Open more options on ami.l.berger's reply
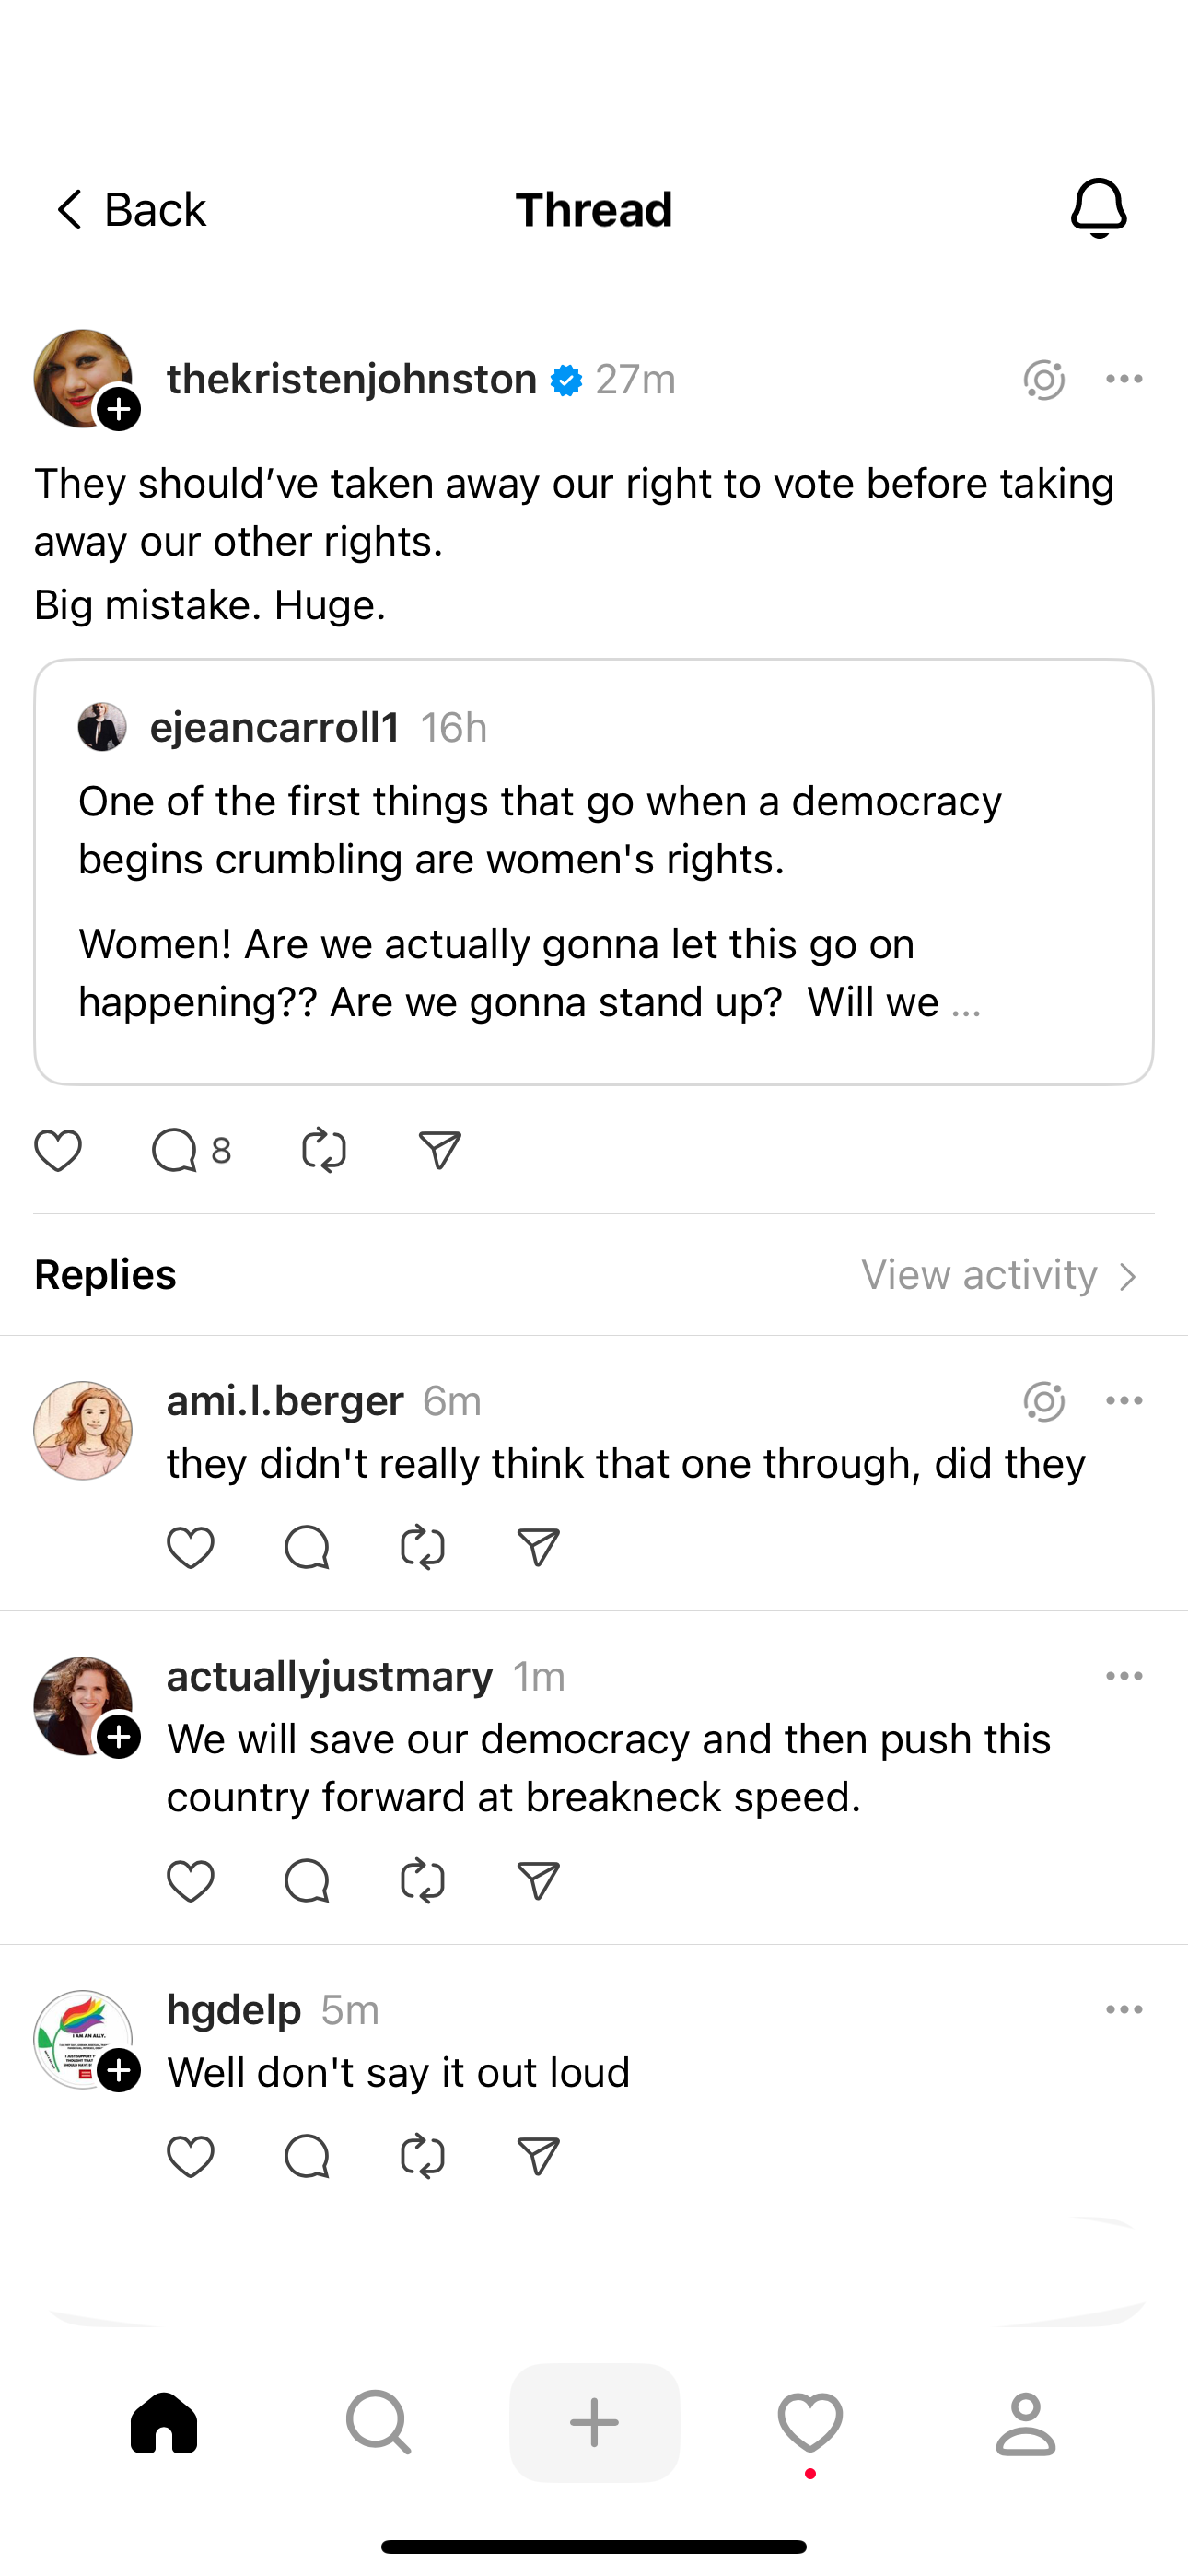Image resolution: width=1188 pixels, height=2576 pixels. (x=1124, y=1401)
